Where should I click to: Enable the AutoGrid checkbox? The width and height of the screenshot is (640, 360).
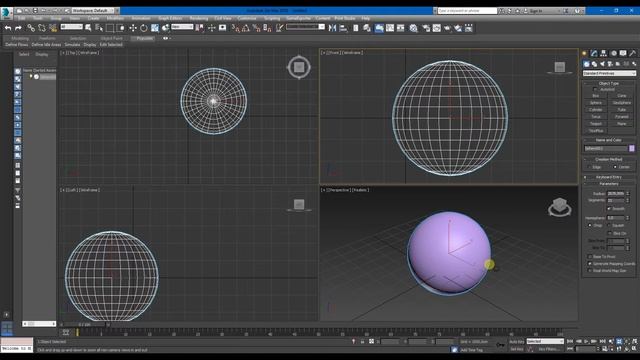596,89
